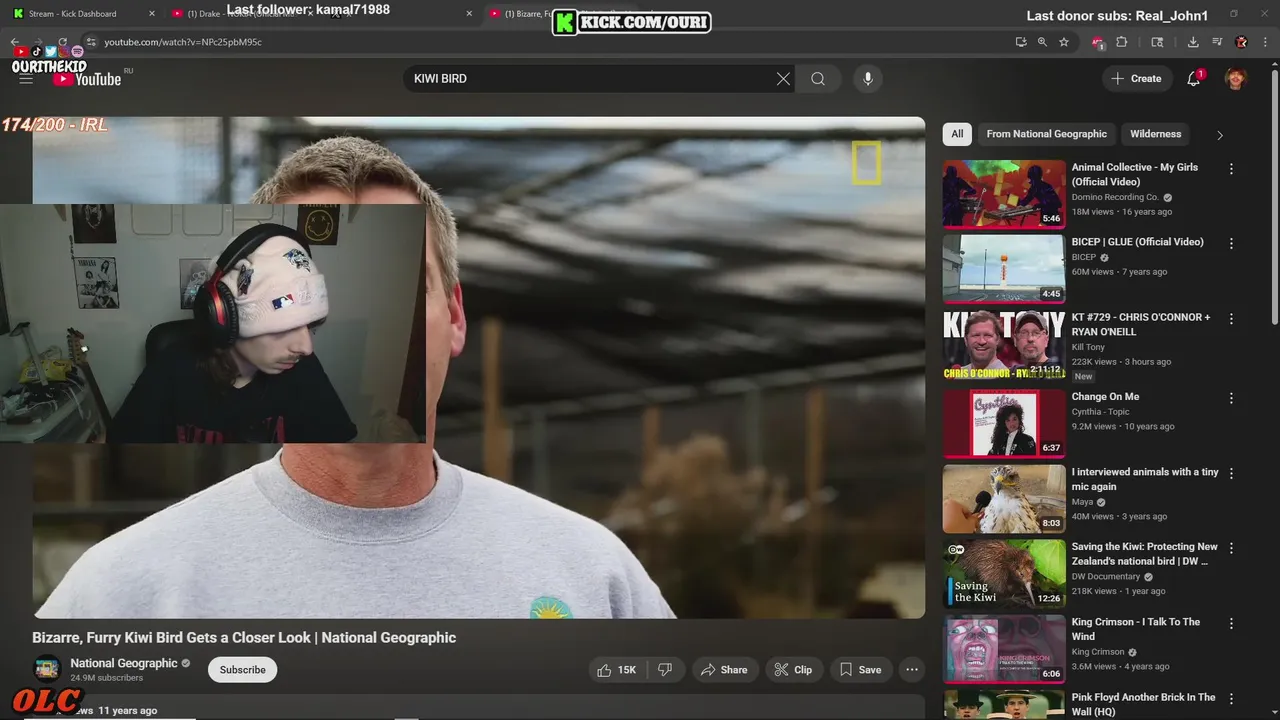Viewport: 1280px width, 720px height.
Task: Close the Drake video tab
Action: click(x=312, y=14)
